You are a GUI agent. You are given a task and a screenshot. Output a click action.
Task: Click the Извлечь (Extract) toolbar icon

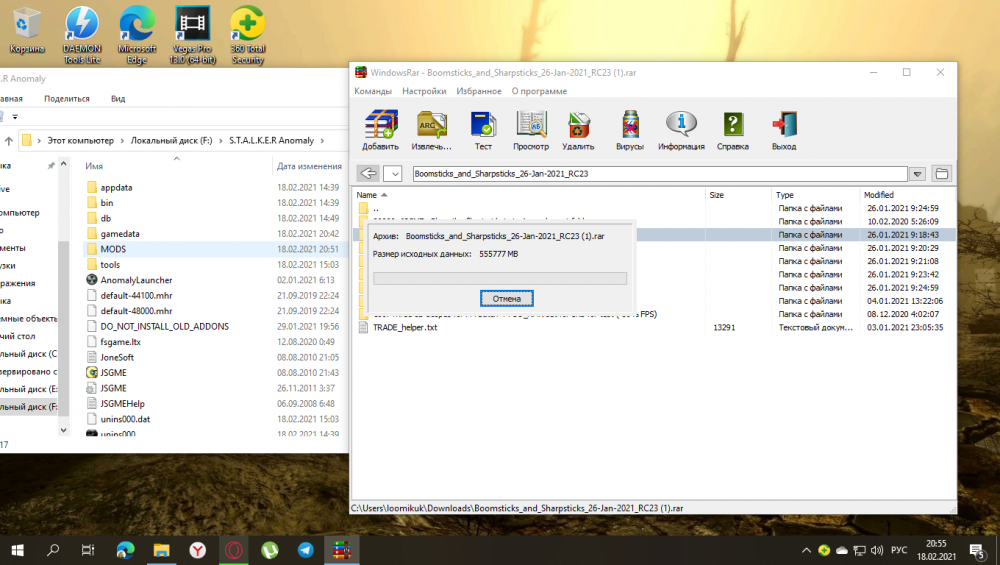(432, 129)
